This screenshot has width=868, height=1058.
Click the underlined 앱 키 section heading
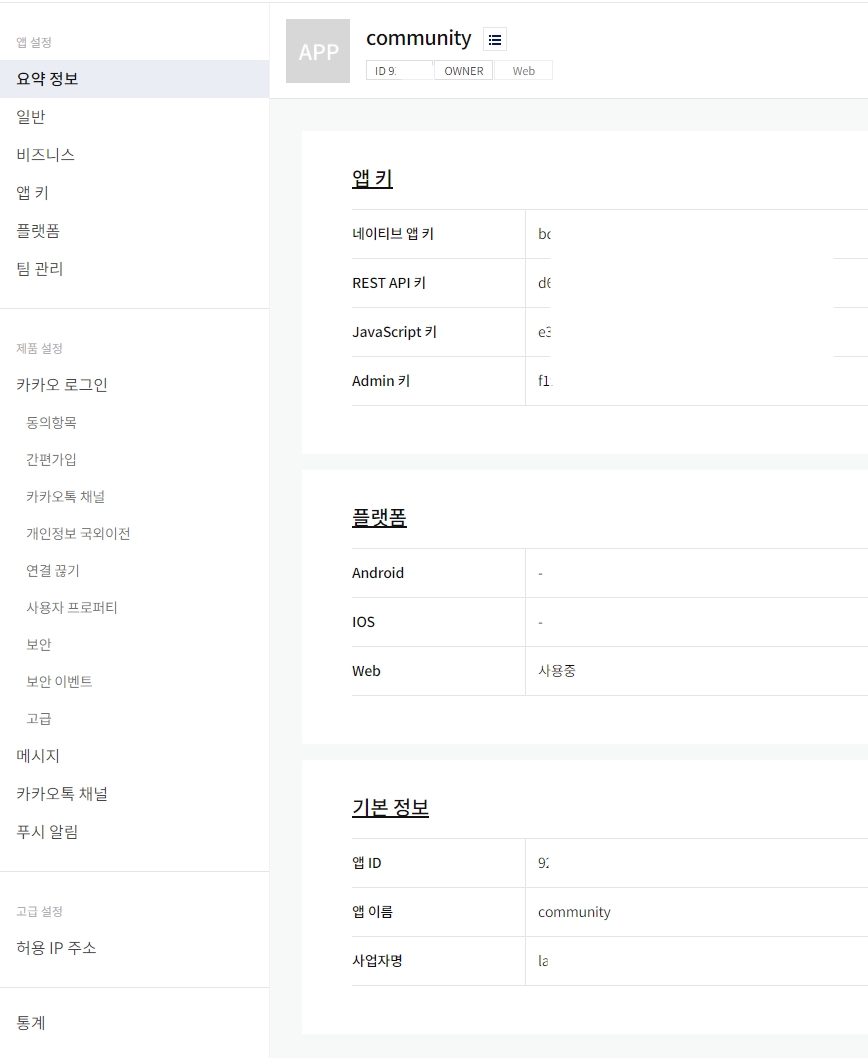372,179
